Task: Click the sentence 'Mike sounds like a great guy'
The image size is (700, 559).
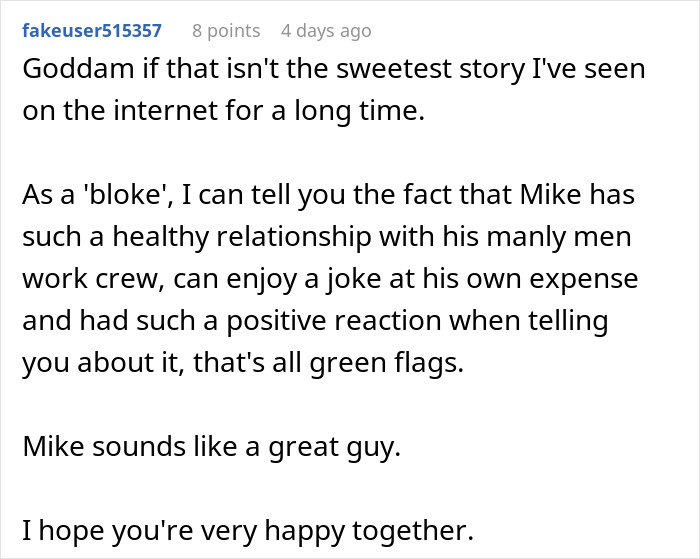Action: (x=211, y=444)
